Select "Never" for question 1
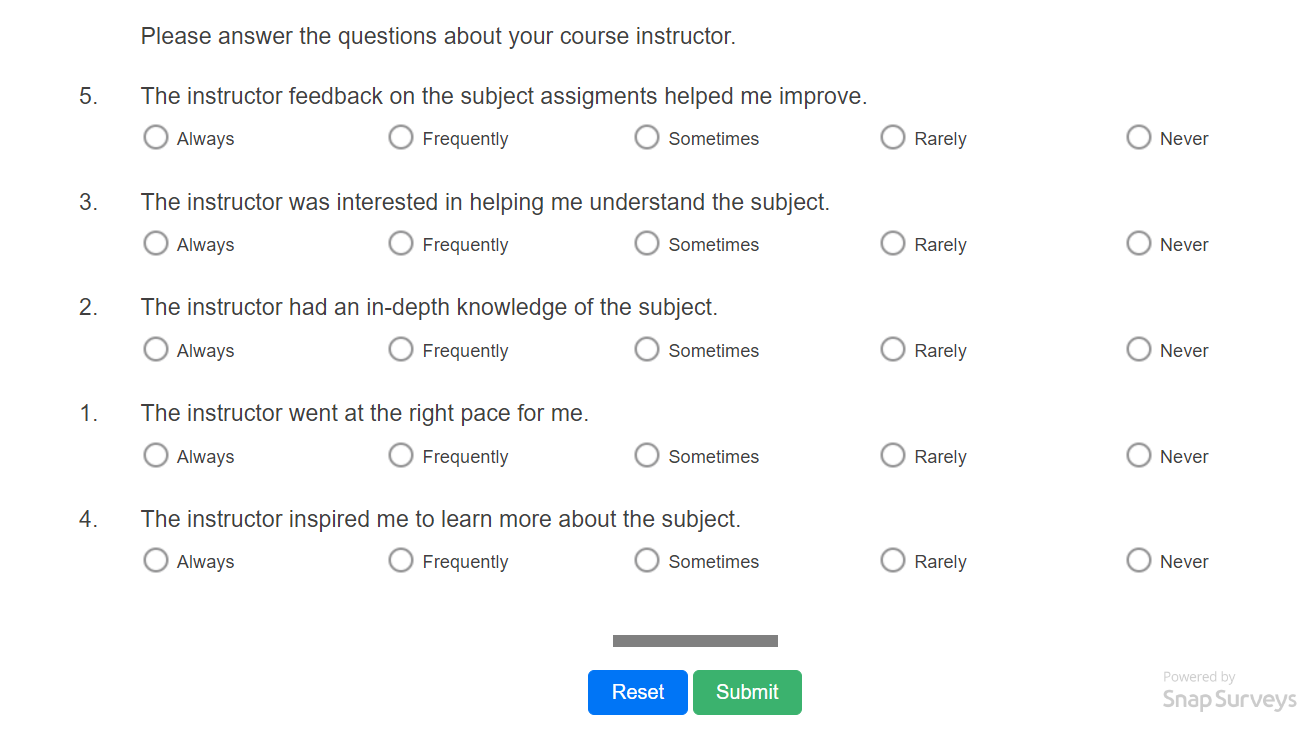Screen dimensions: 1316x739 (x=1138, y=455)
